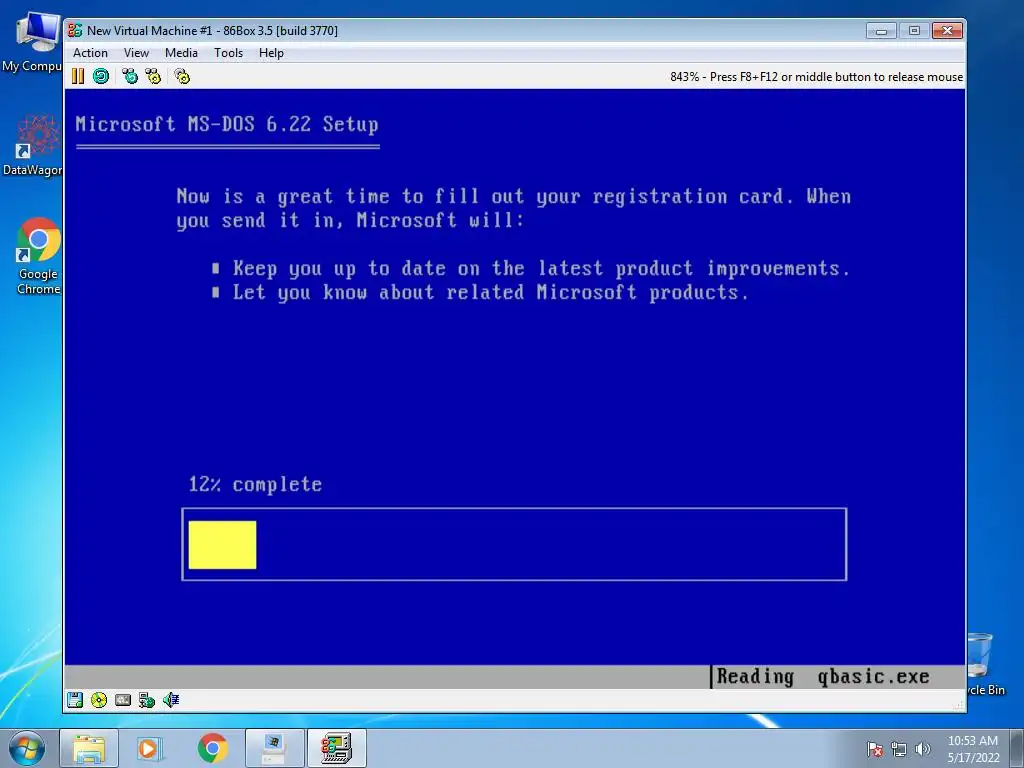
Task: Click the sound speaker status icon
Action: coord(171,700)
